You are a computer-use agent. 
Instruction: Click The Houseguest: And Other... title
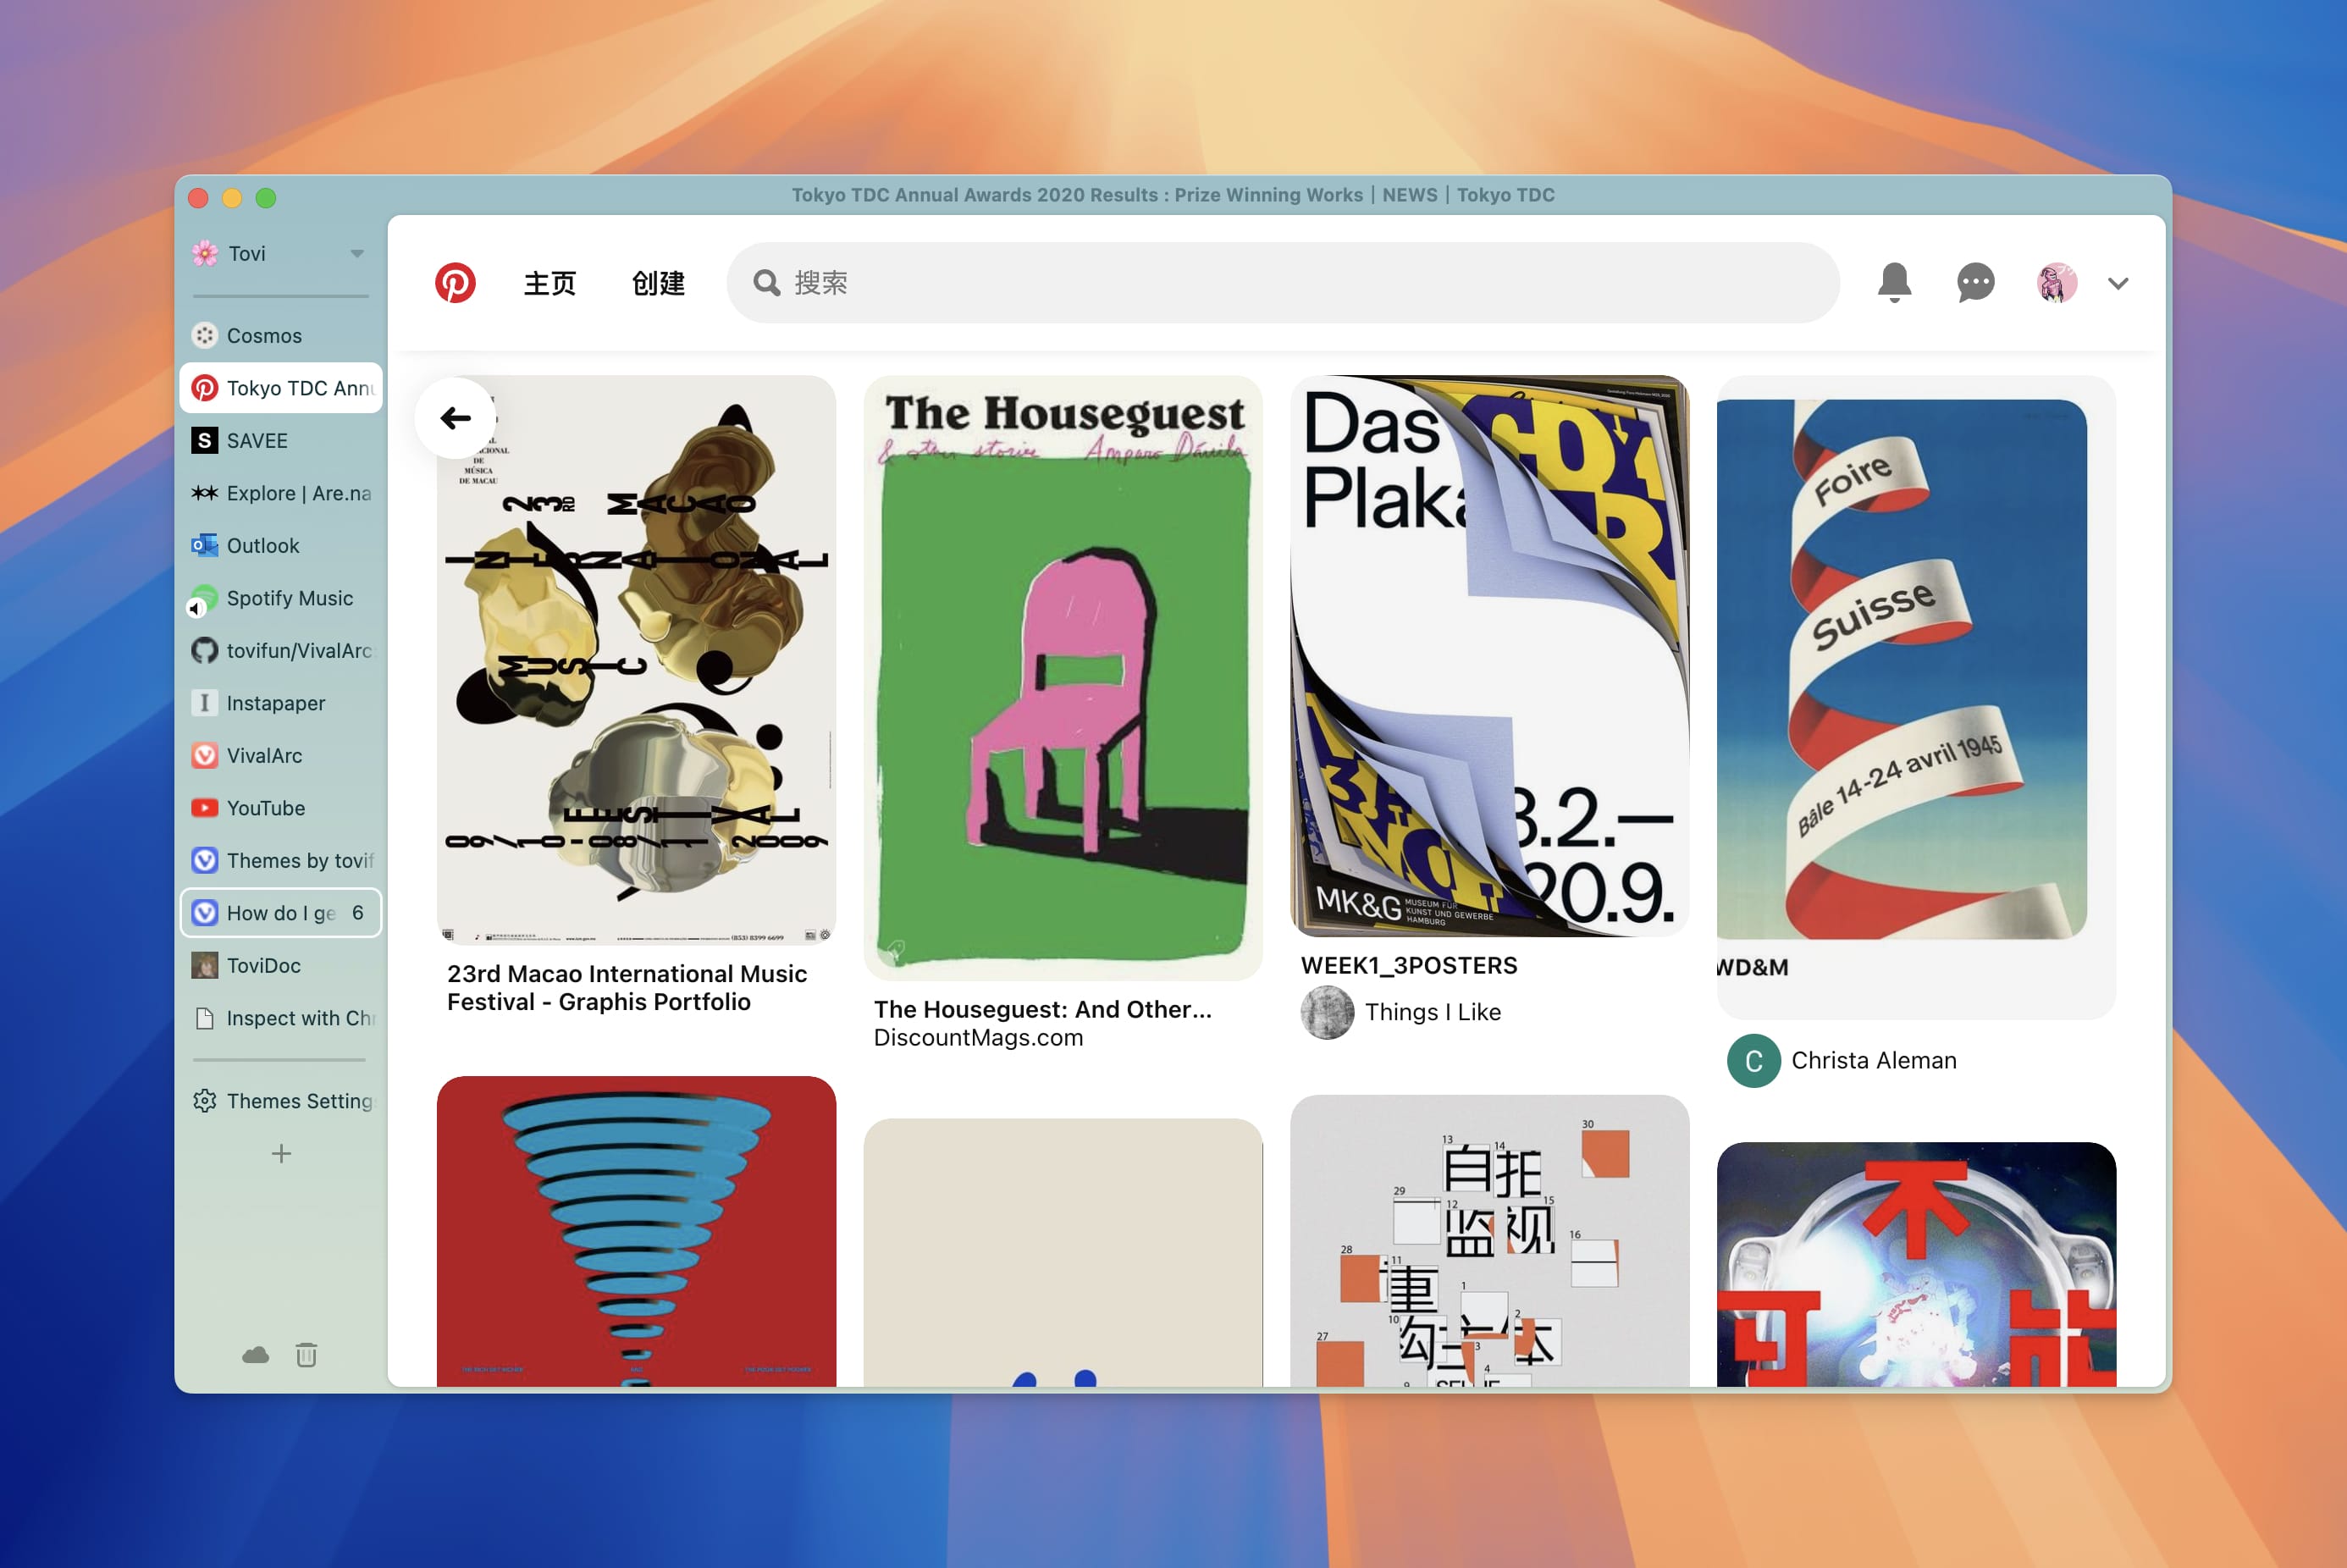(x=1043, y=1010)
